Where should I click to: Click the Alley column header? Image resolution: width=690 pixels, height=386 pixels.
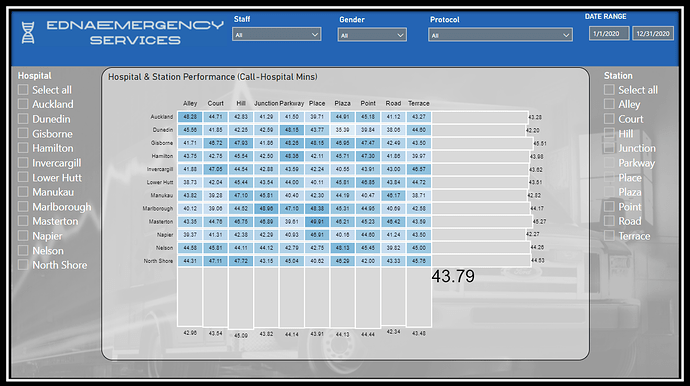tap(190, 103)
